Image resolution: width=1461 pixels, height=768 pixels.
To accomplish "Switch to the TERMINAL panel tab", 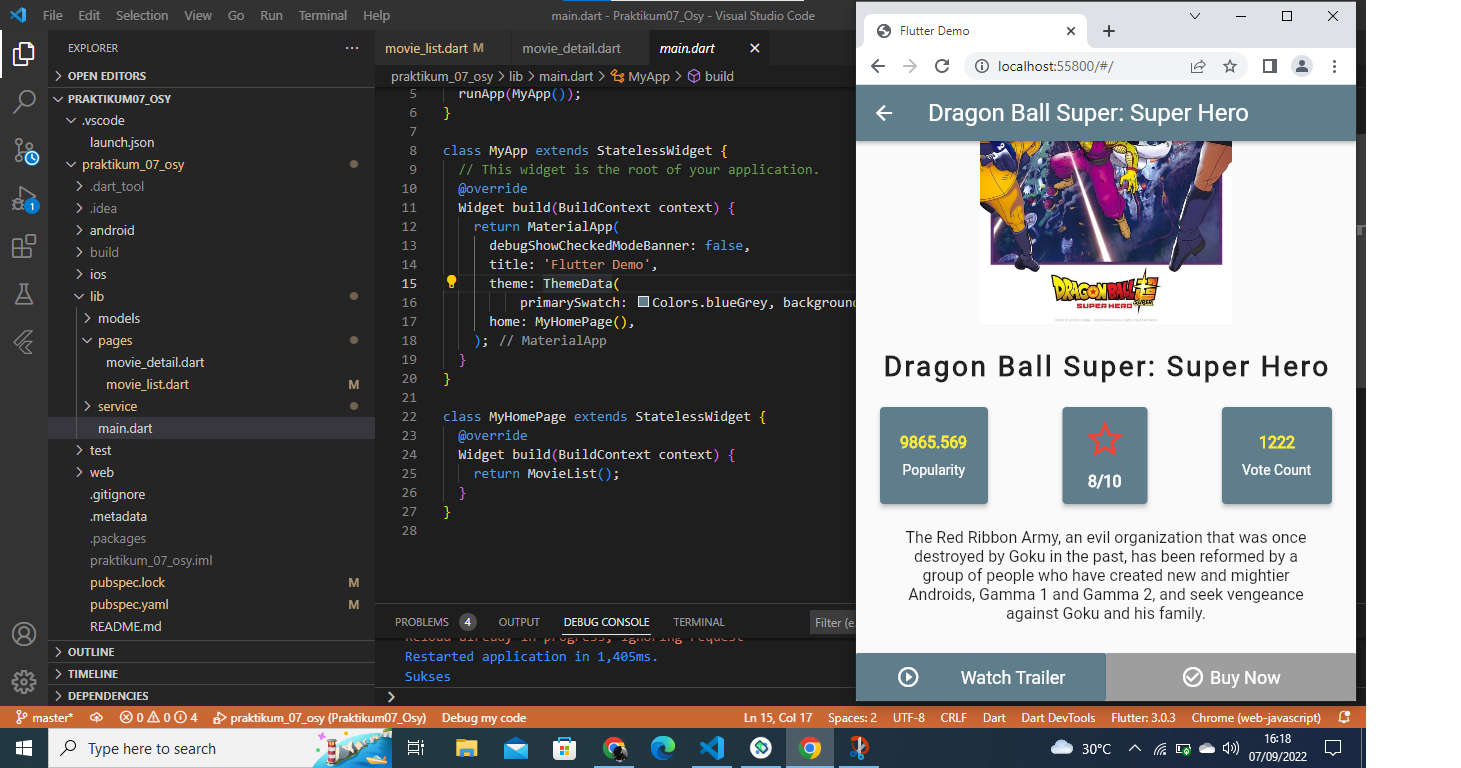I will coord(699,622).
